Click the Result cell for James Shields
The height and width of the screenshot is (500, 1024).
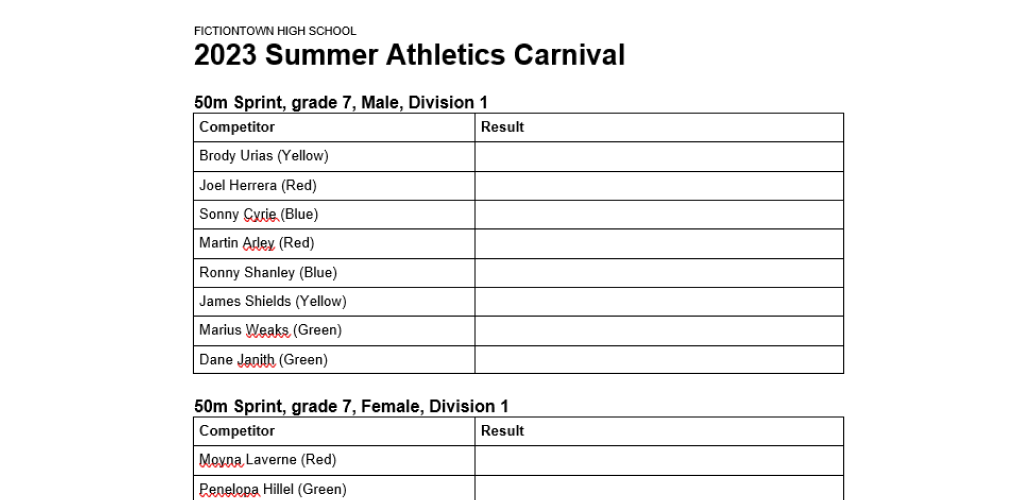(658, 301)
